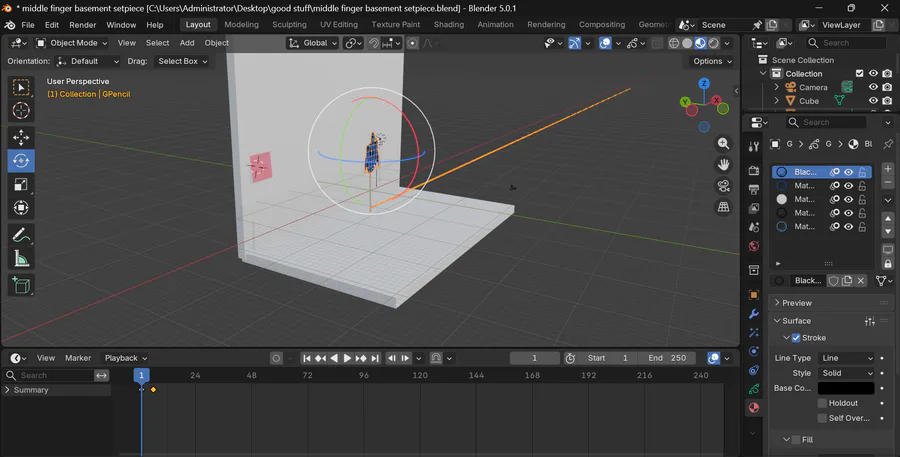Add a new material slot with plus
900x457 pixels.
click(x=887, y=170)
